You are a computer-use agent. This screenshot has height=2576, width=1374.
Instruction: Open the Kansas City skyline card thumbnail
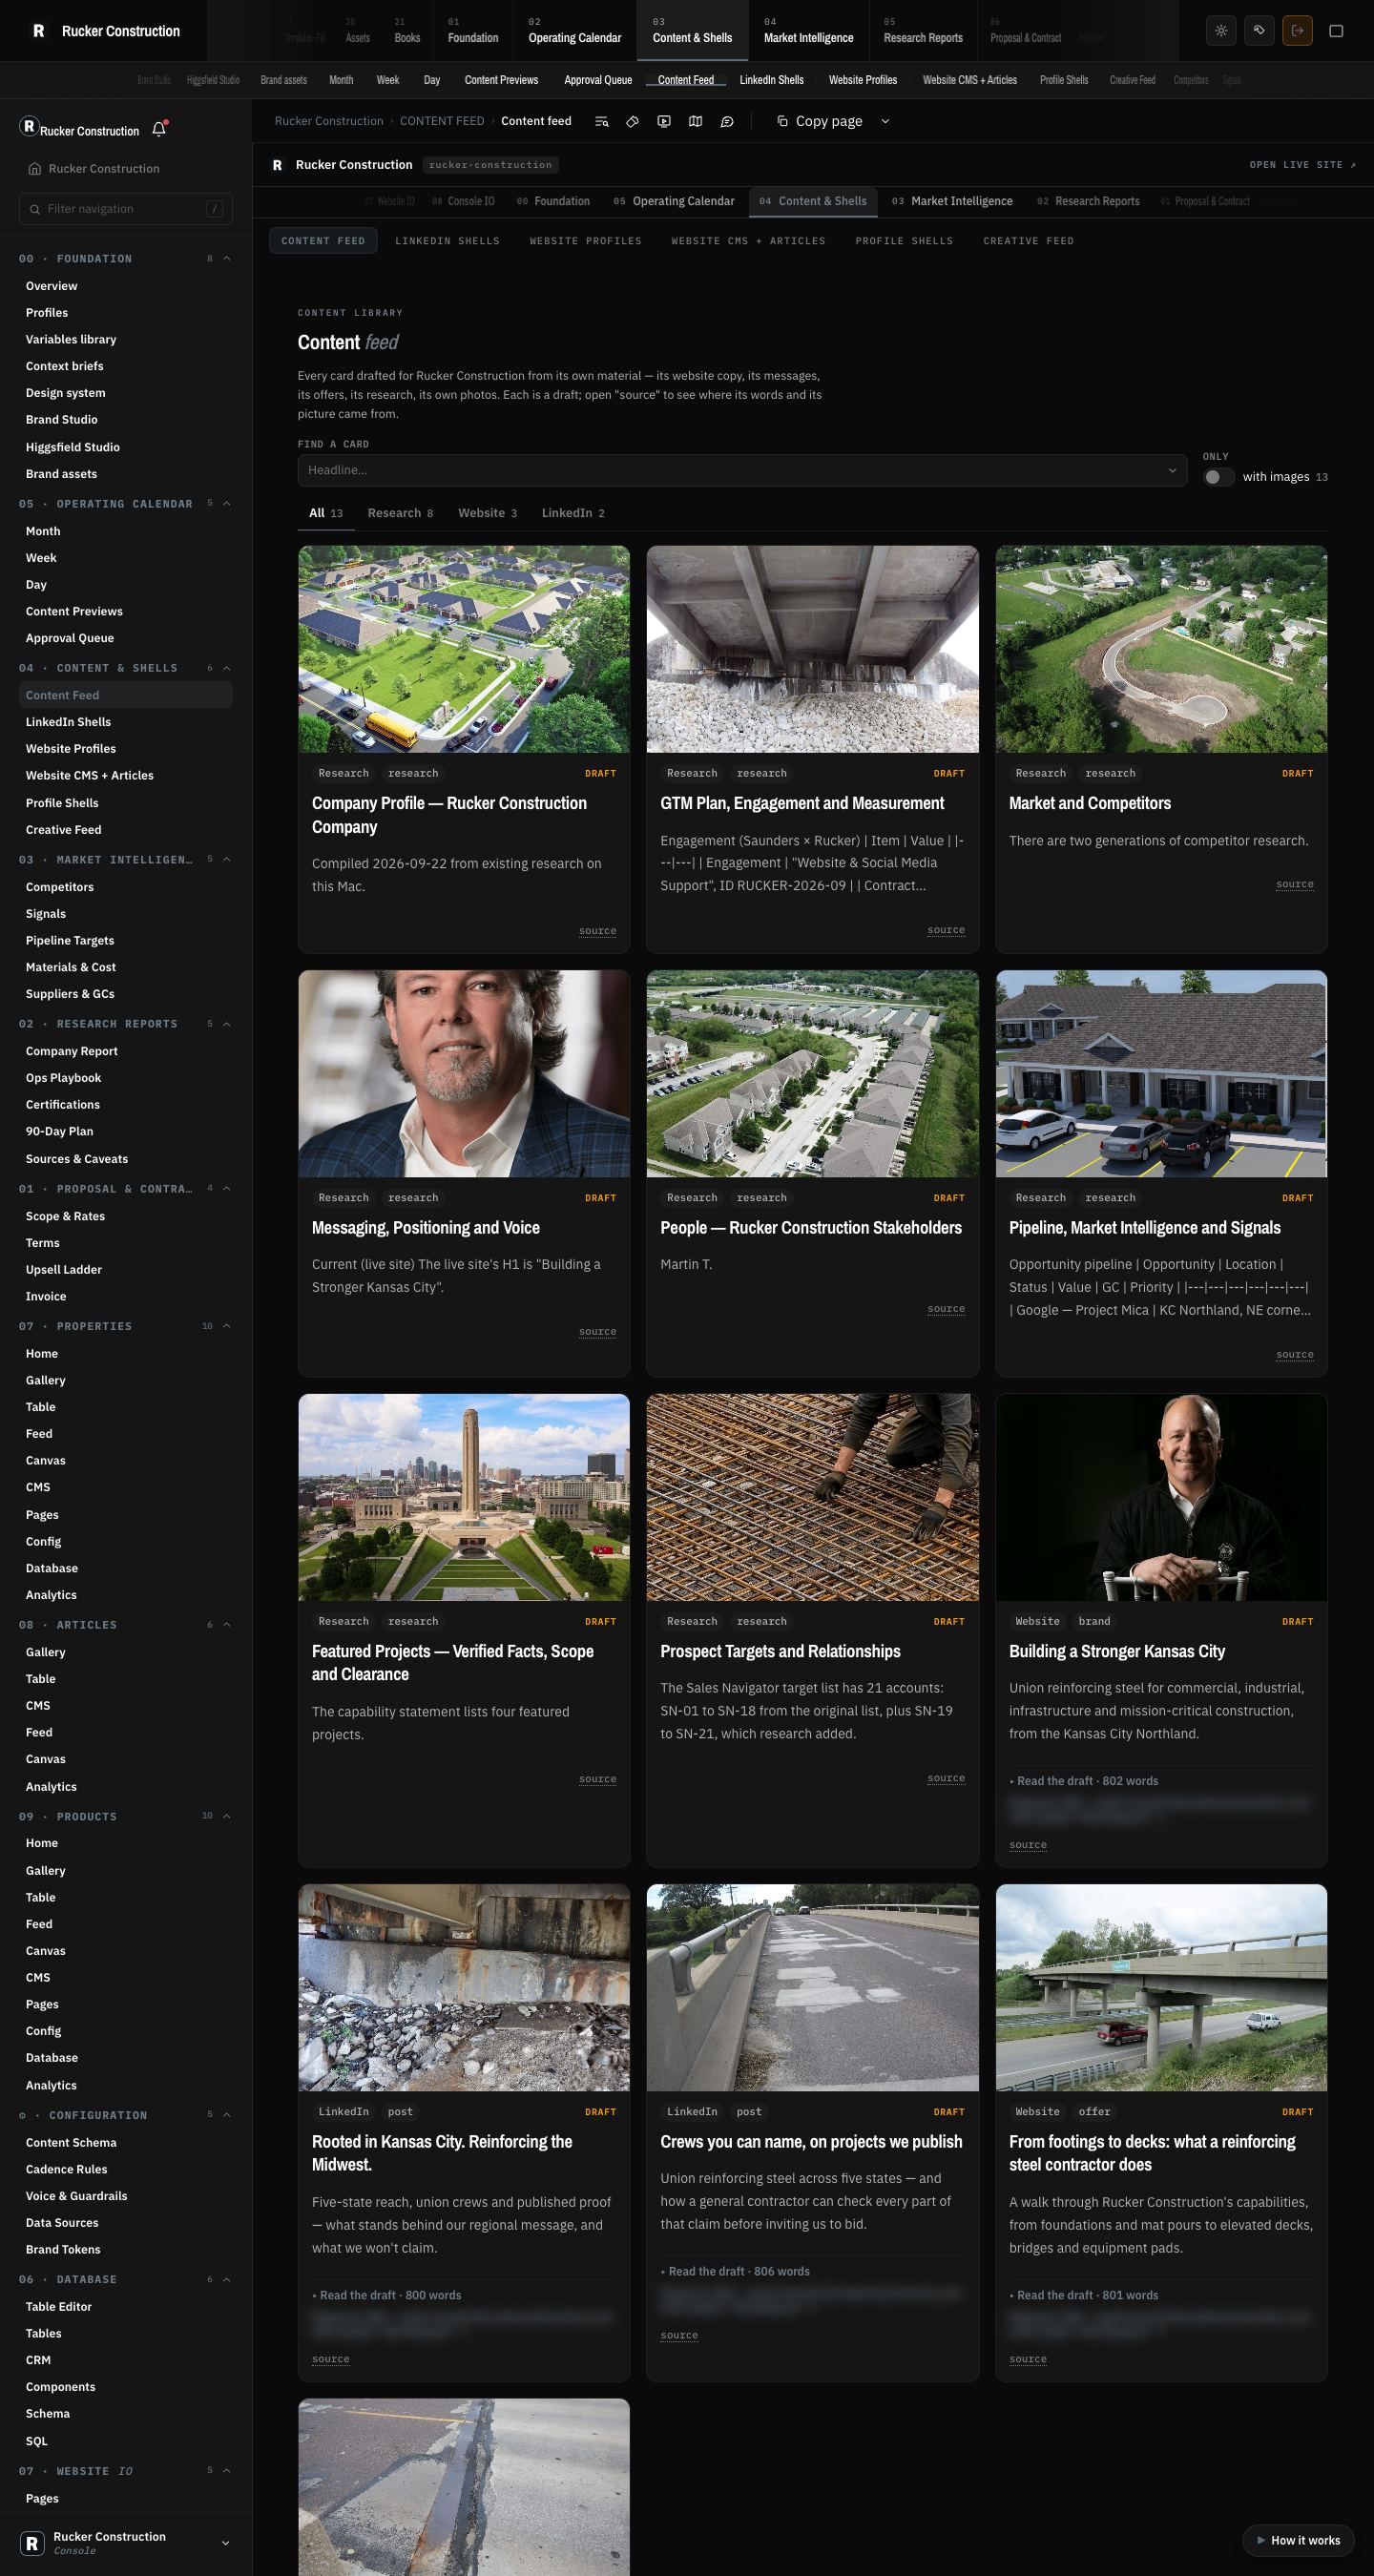tap(464, 1497)
